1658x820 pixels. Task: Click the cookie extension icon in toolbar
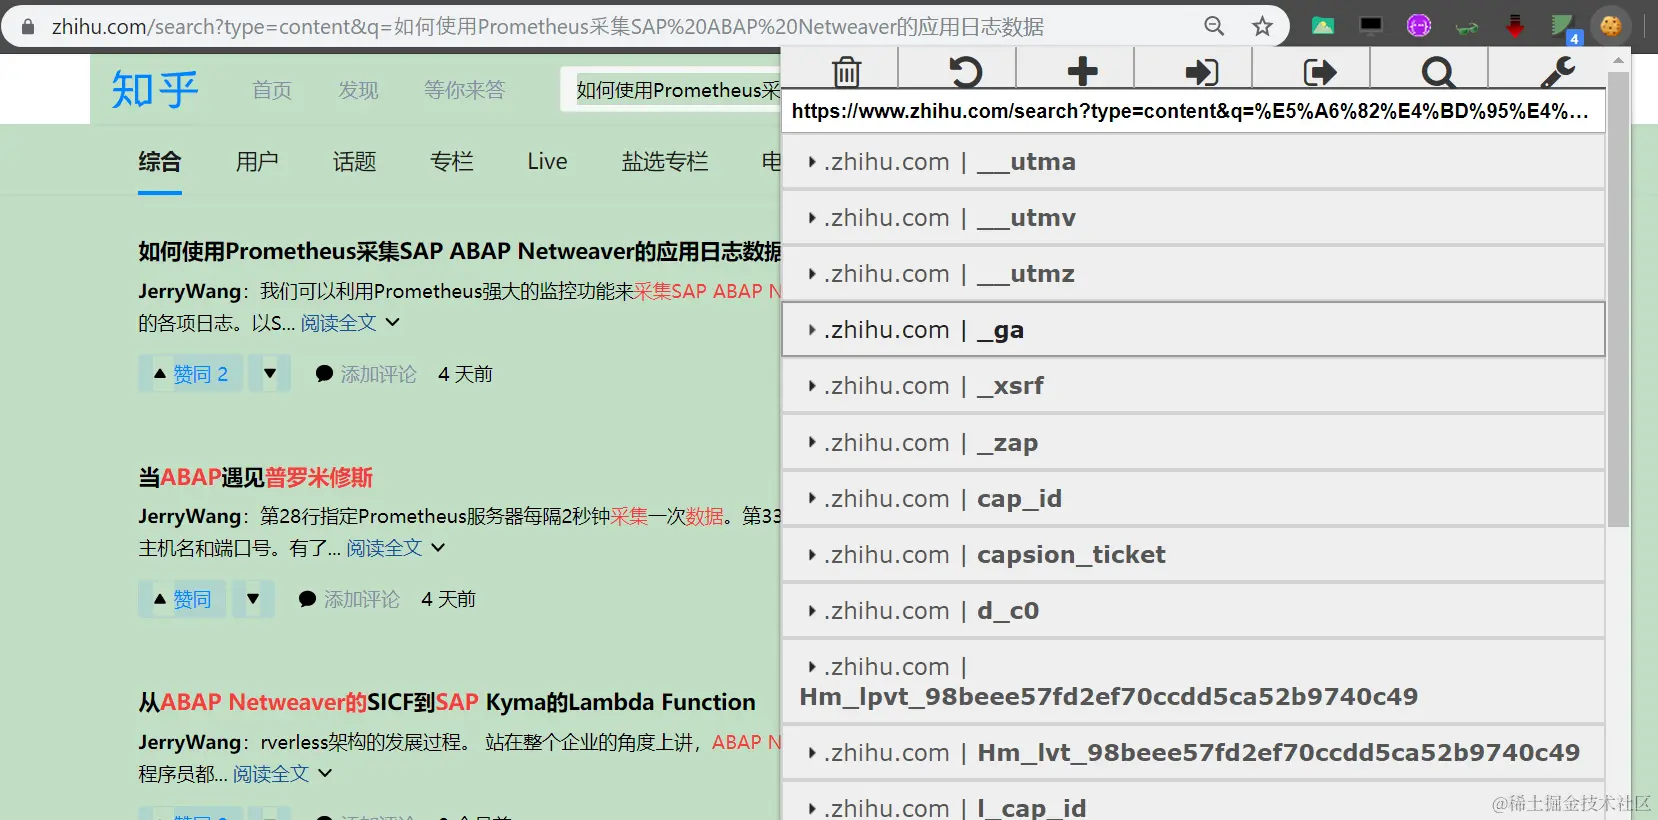click(1610, 26)
